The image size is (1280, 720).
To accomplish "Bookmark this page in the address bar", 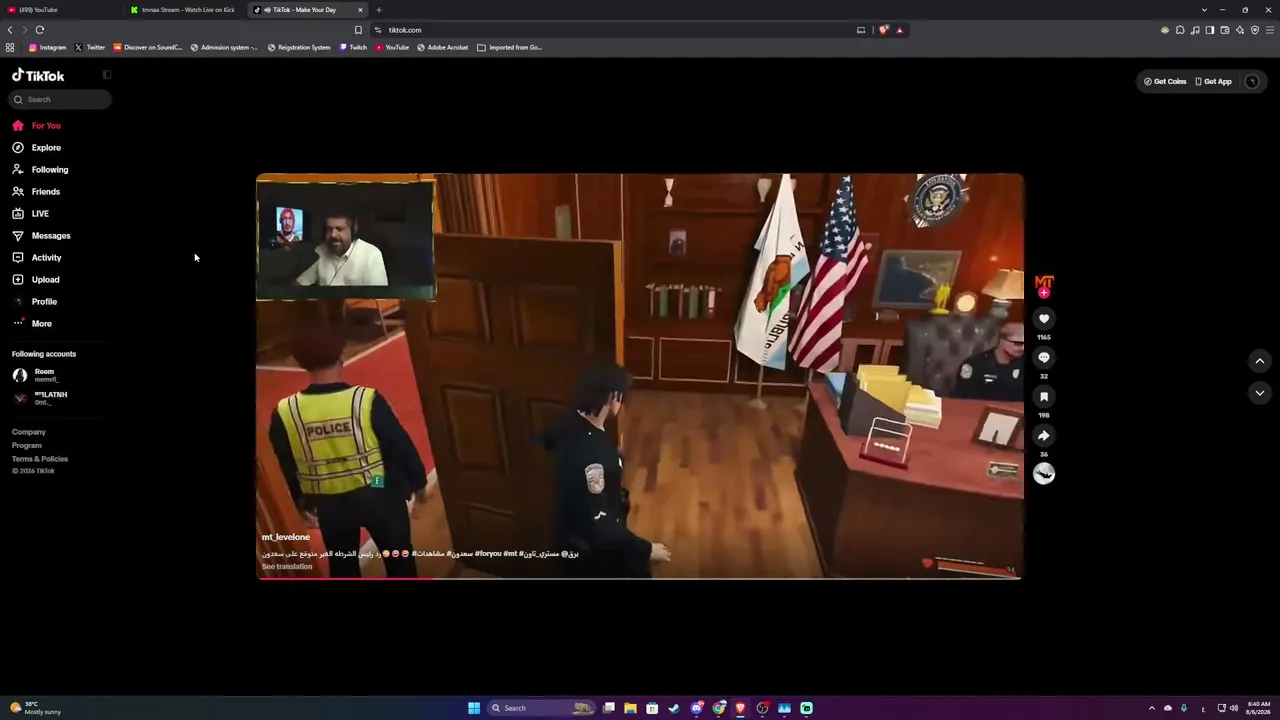I will [x=358, y=30].
